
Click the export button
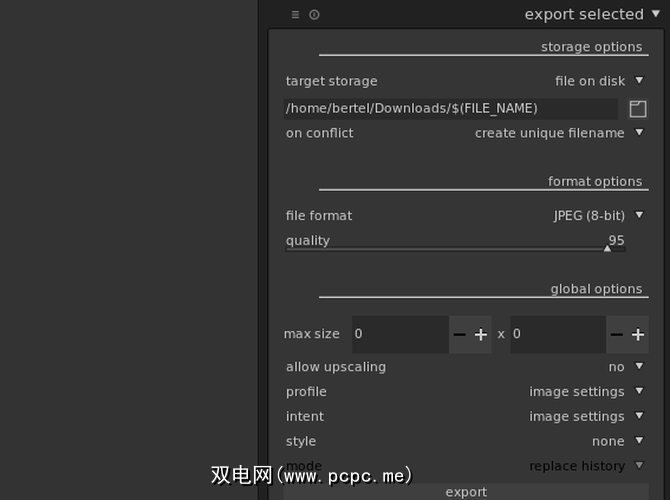tap(466, 491)
